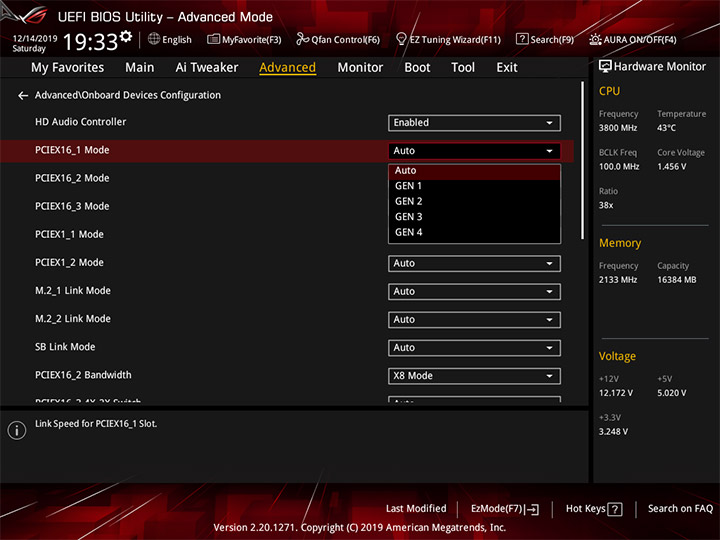Open Qfan Control fan icon
The height and width of the screenshot is (540, 720).
pyautogui.click(x=302, y=39)
